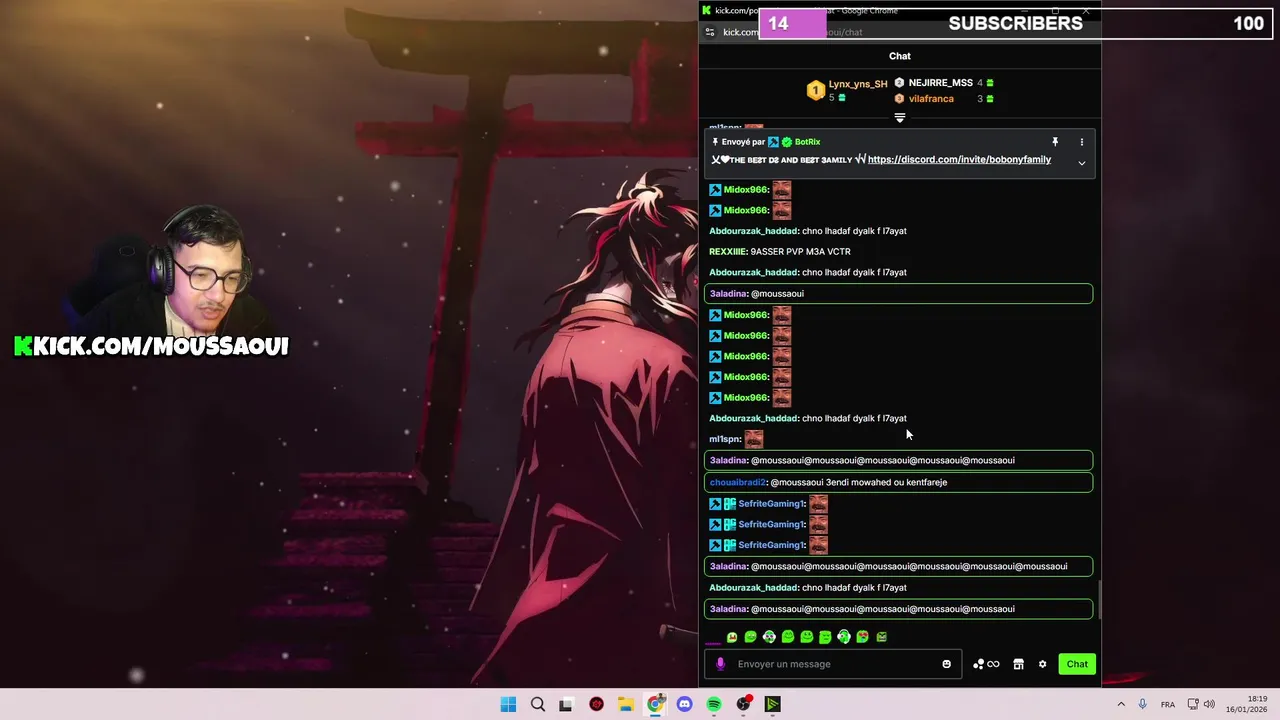
Task: Open the pinned message three-dot menu
Action: (1081, 142)
